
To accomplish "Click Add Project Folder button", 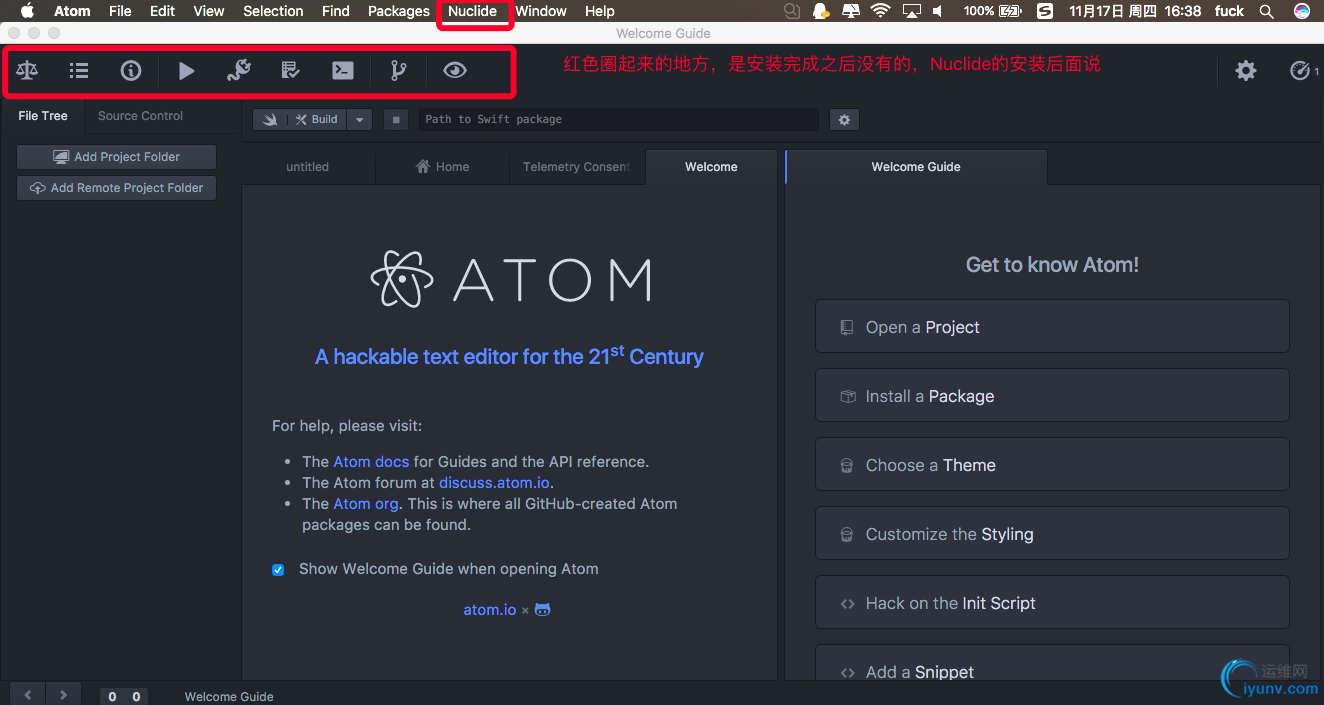I will 116,157.
